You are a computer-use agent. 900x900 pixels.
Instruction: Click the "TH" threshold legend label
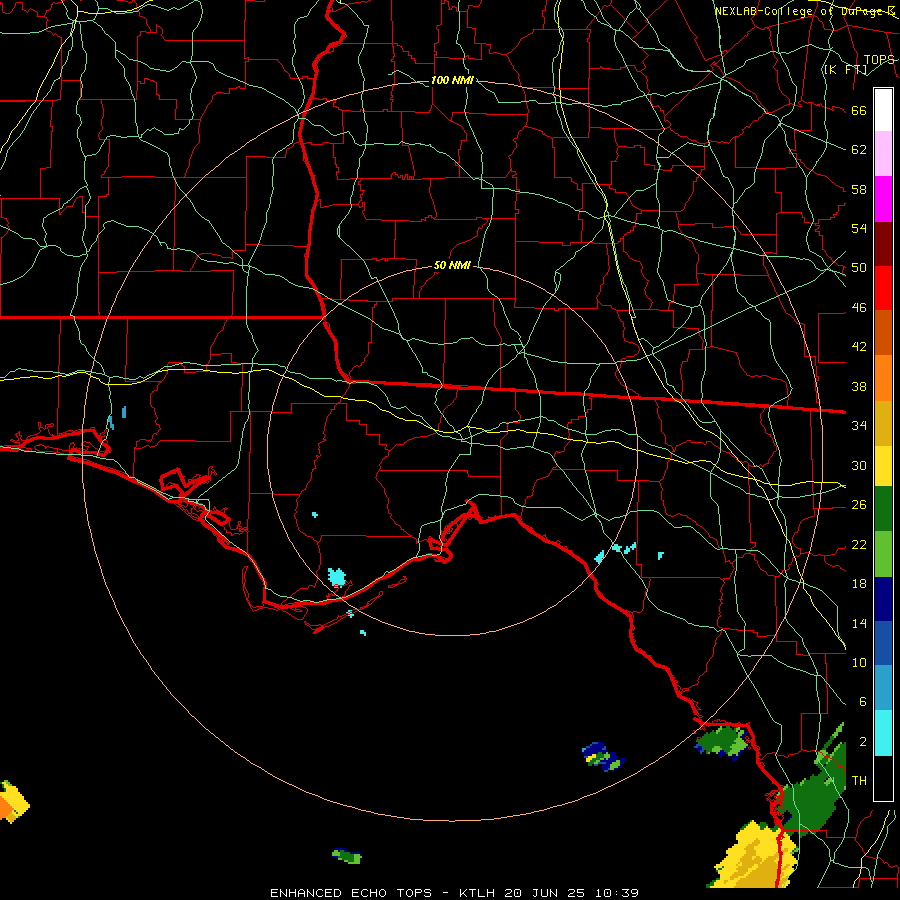tap(859, 781)
